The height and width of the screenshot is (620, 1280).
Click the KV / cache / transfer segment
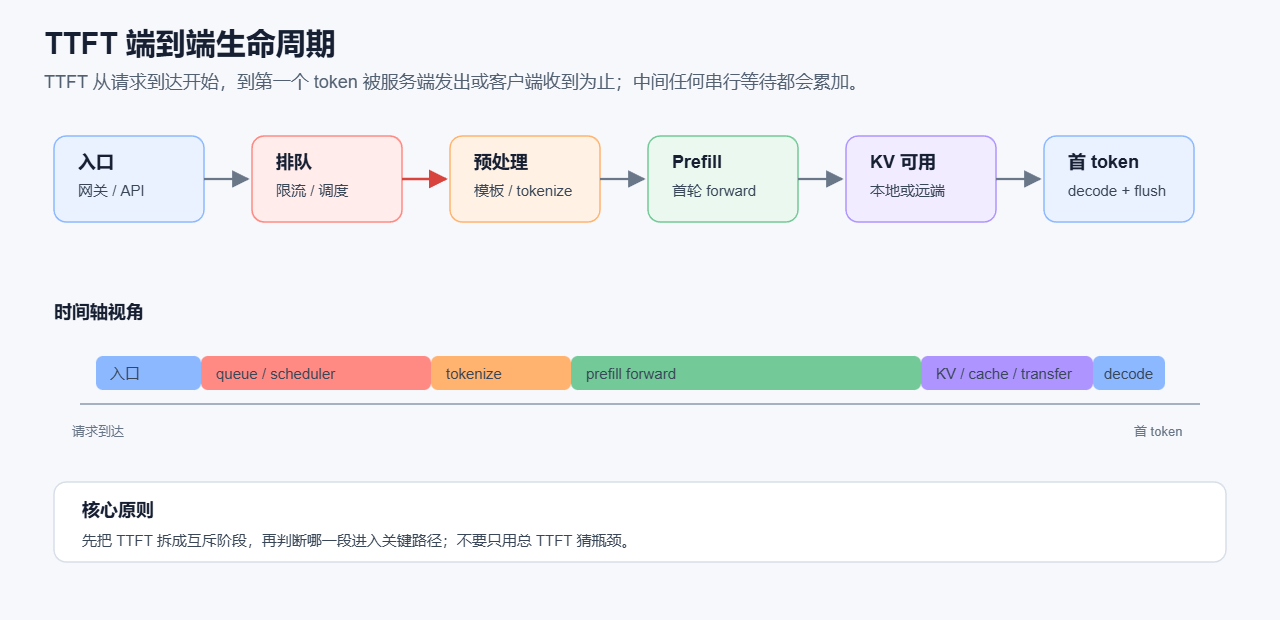pos(1007,373)
